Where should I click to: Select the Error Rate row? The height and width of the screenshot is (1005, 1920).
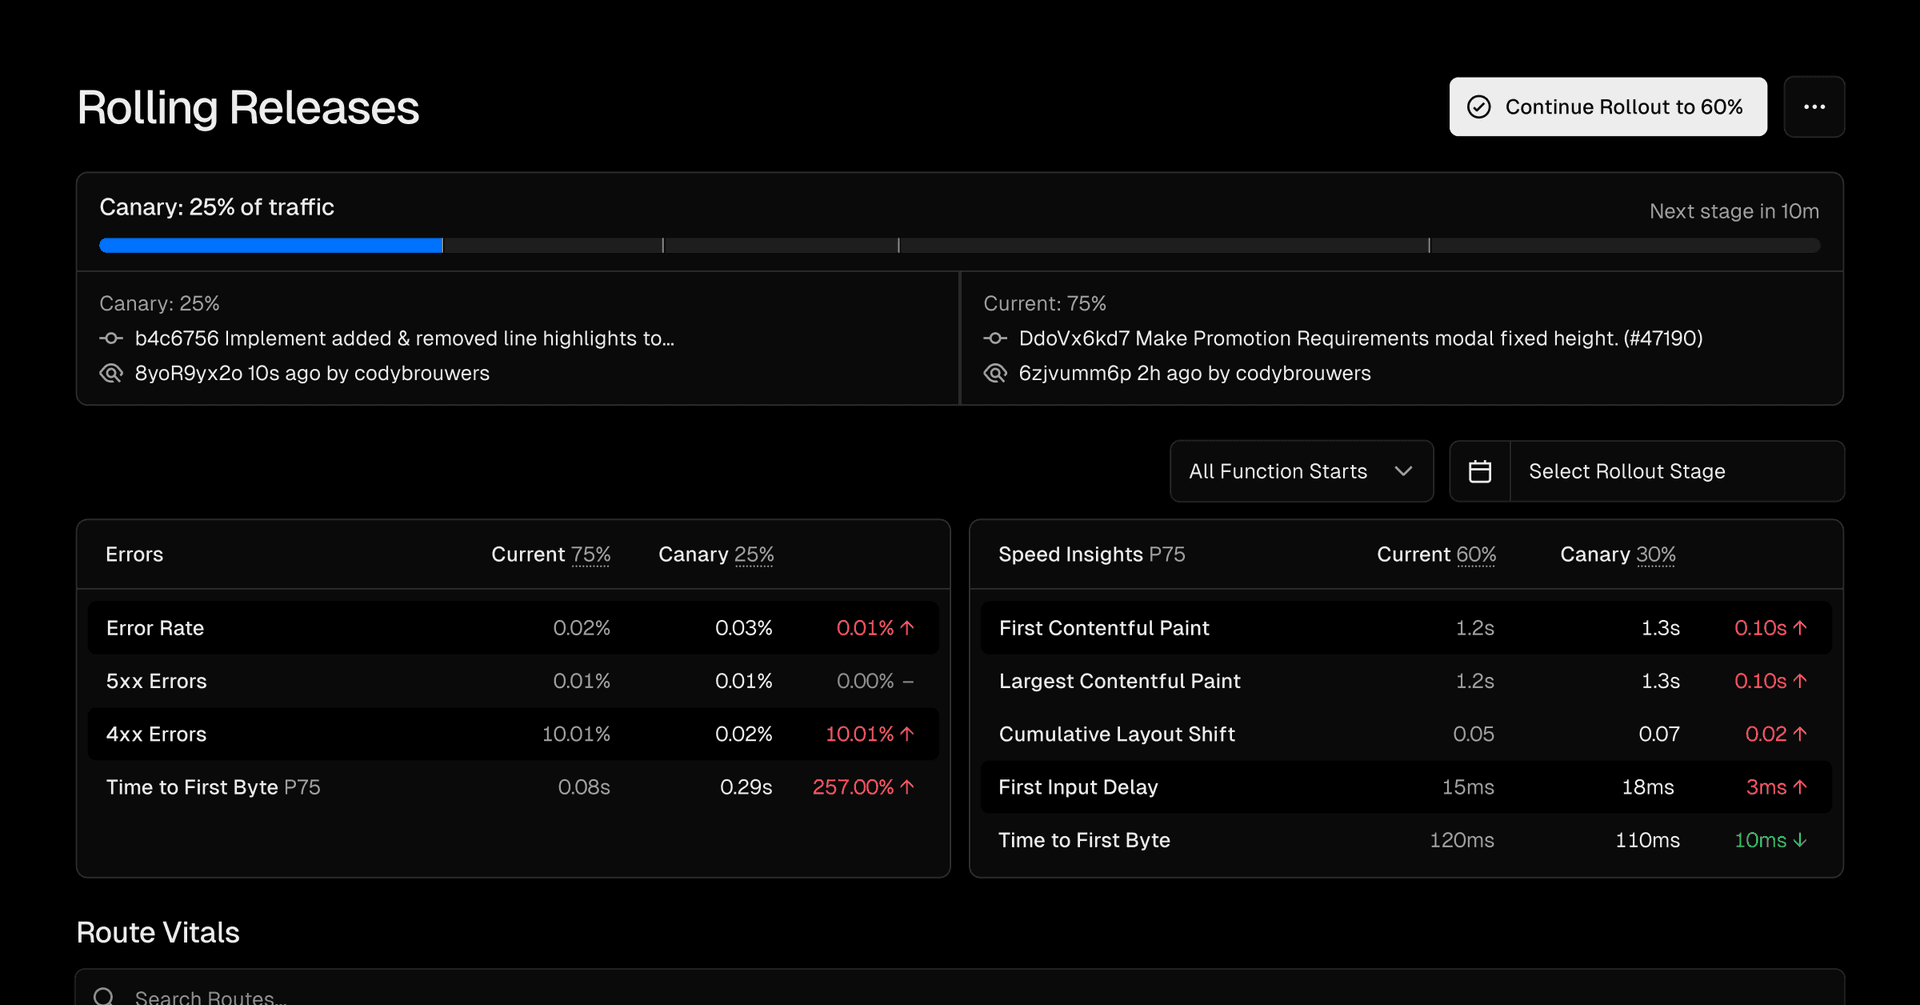512,628
